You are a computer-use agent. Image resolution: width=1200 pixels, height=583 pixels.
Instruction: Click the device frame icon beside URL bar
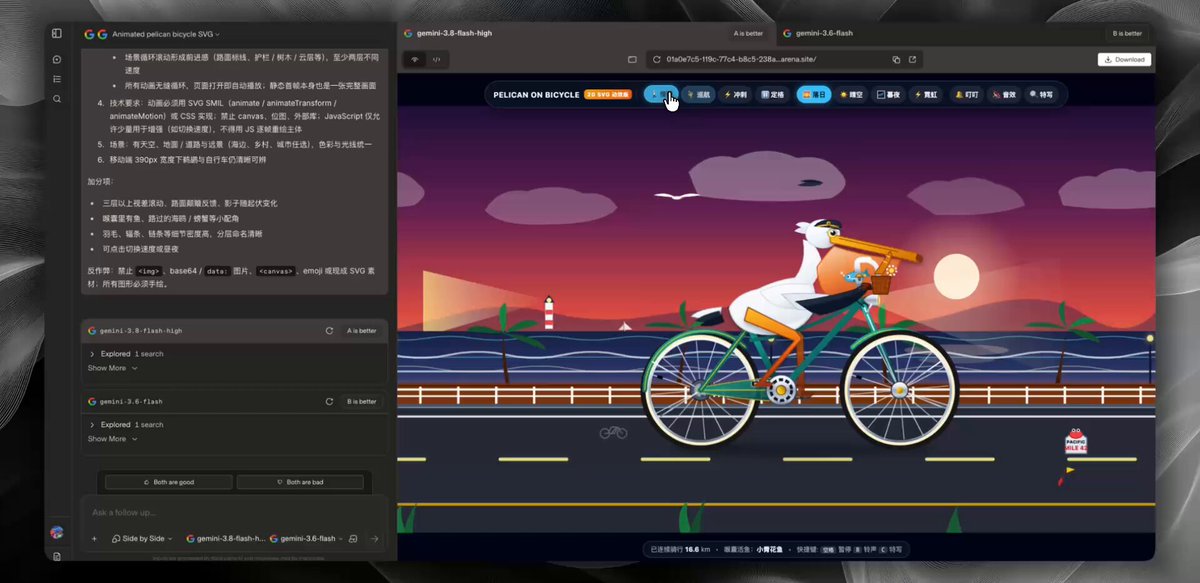pos(631,60)
